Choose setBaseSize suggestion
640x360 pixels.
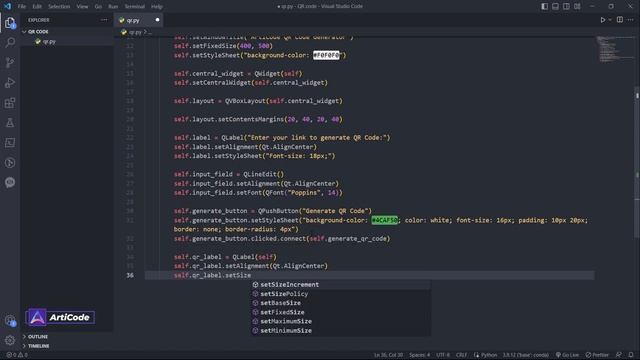340,303
